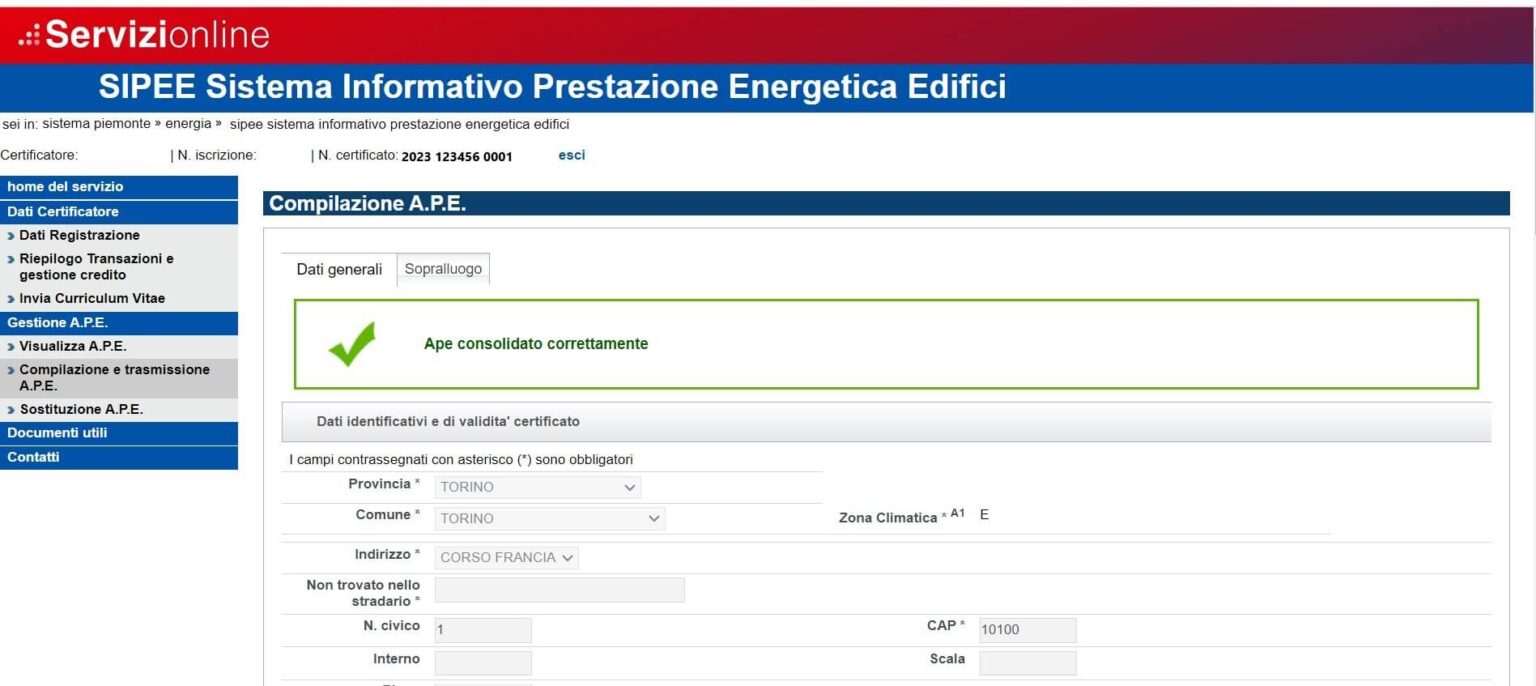
Task: Select the Dati generali tab
Action: tap(339, 269)
